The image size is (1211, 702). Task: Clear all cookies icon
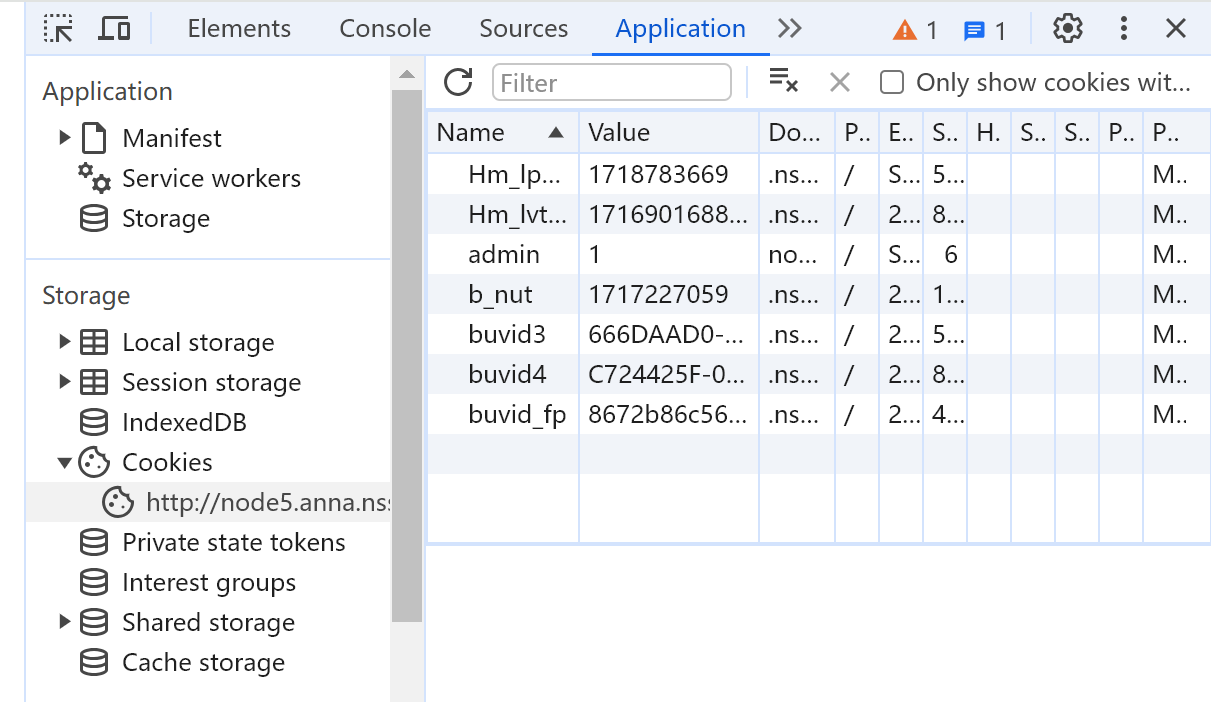[x=783, y=81]
